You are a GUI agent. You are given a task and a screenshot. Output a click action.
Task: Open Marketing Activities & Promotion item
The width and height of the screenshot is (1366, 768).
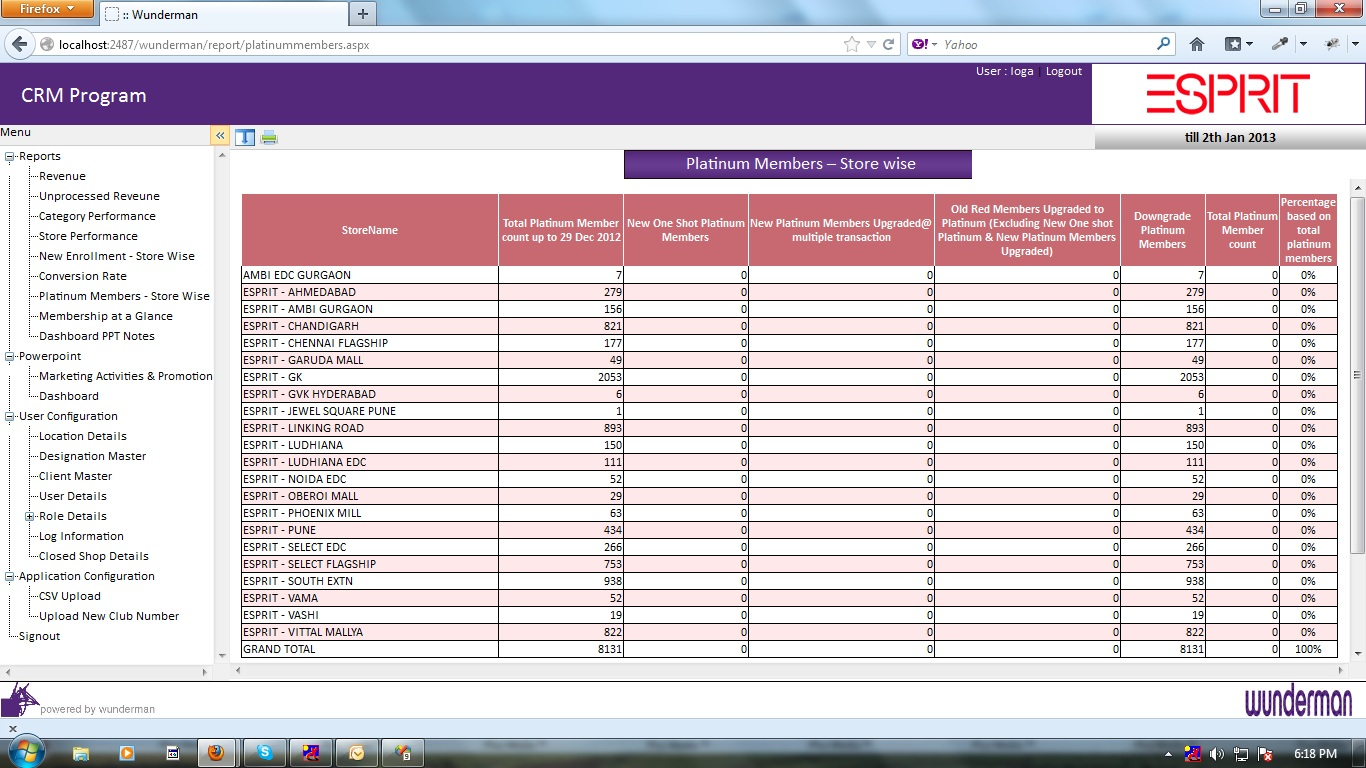126,376
